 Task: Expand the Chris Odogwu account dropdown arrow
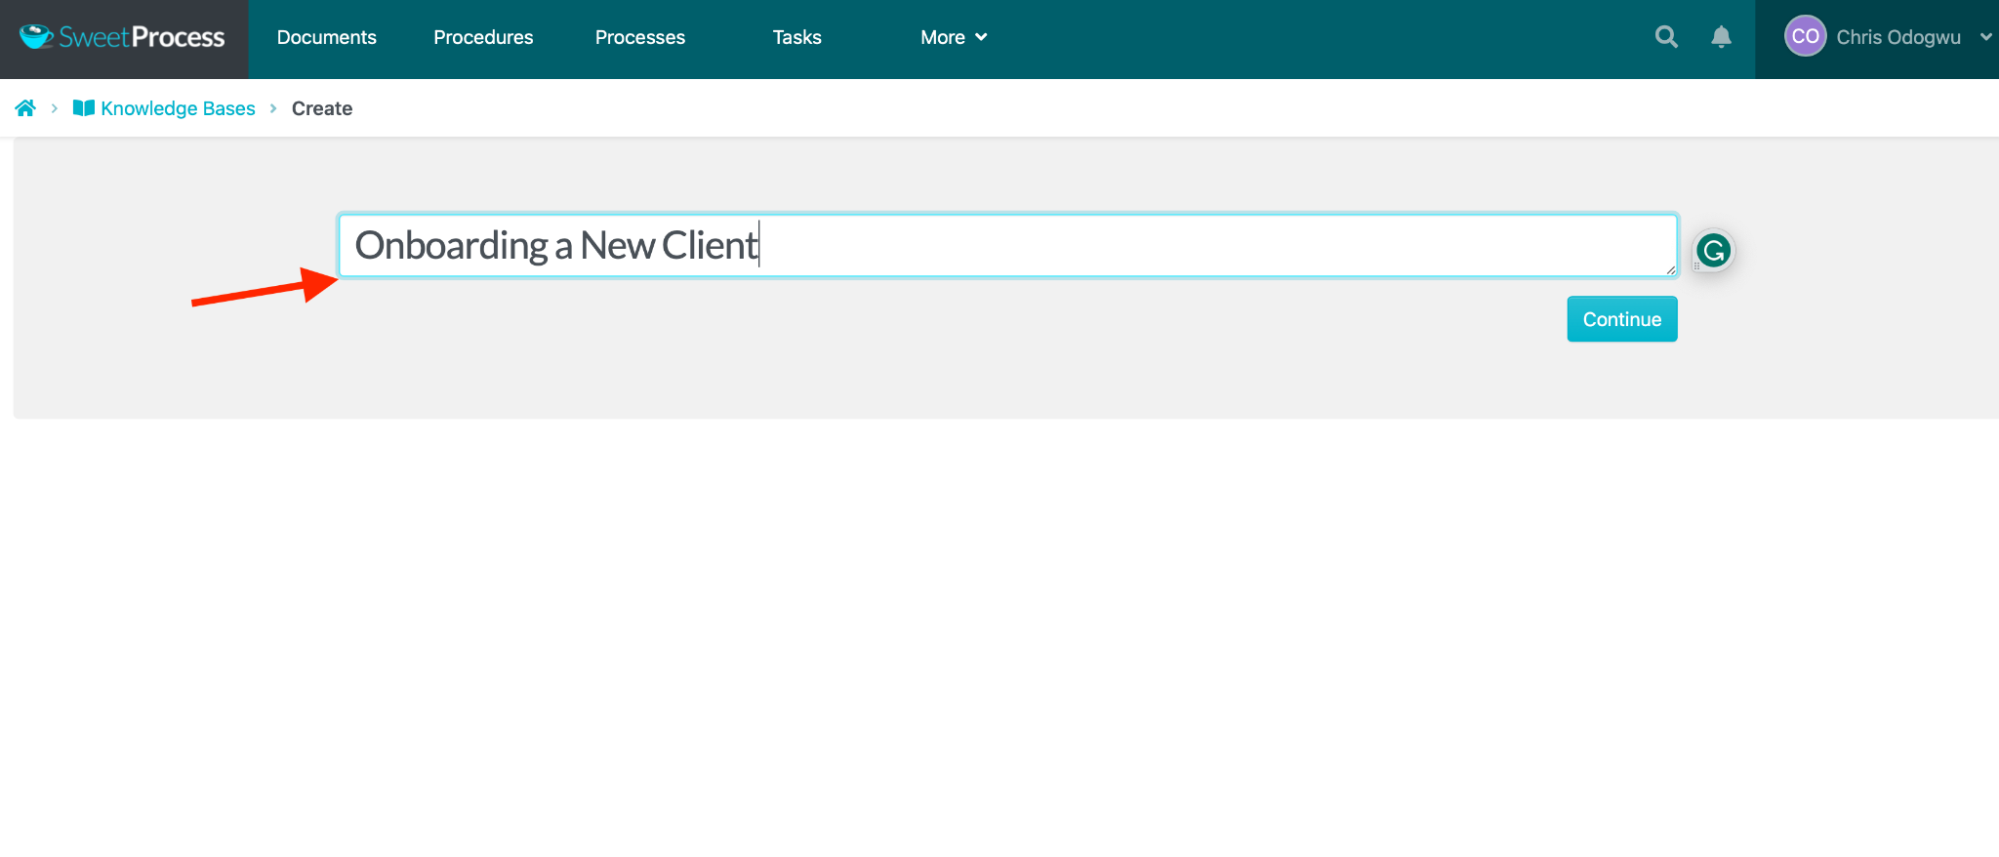click(x=1985, y=37)
